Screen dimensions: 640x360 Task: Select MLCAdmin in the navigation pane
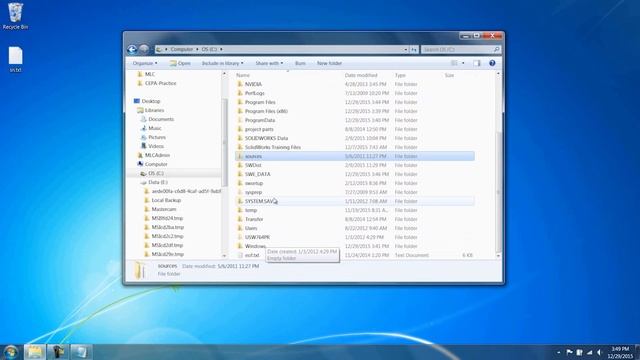(x=157, y=155)
